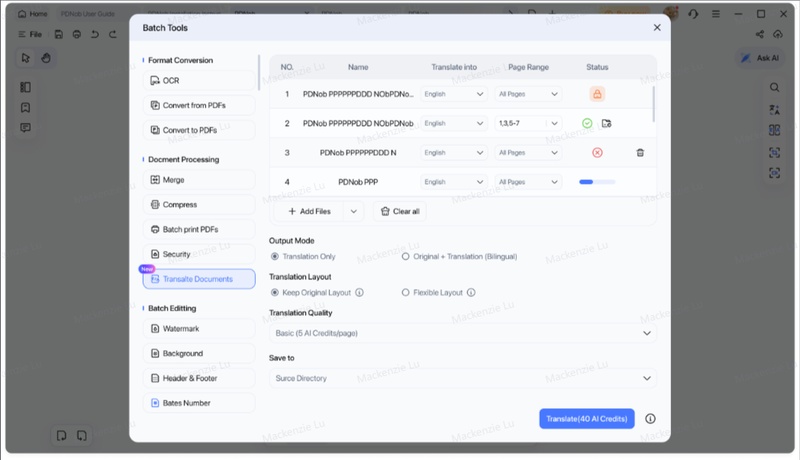This screenshot has width=800, height=460.
Task: Open Save to Source Directory dropdown
Action: [463, 378]
